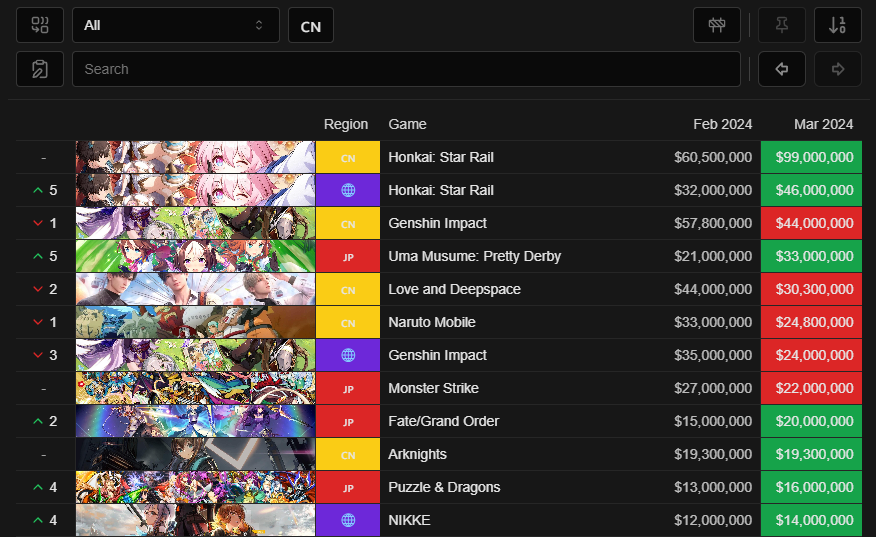876x537 pixels.
Task: Select the Fate/Grand Order game name
Action: (444, 421)
